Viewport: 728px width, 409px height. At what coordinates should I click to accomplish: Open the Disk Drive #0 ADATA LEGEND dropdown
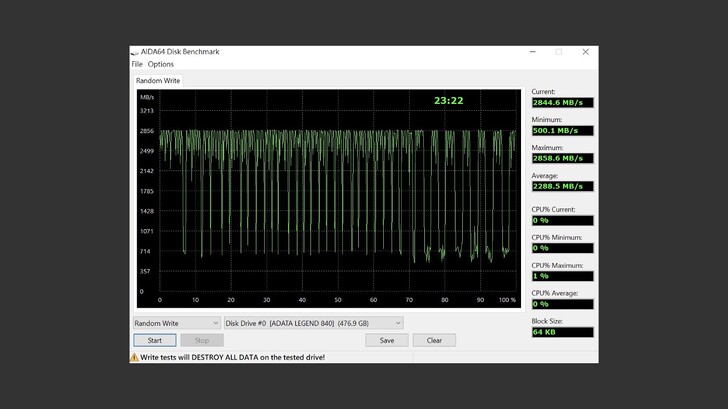pos(313,323)
